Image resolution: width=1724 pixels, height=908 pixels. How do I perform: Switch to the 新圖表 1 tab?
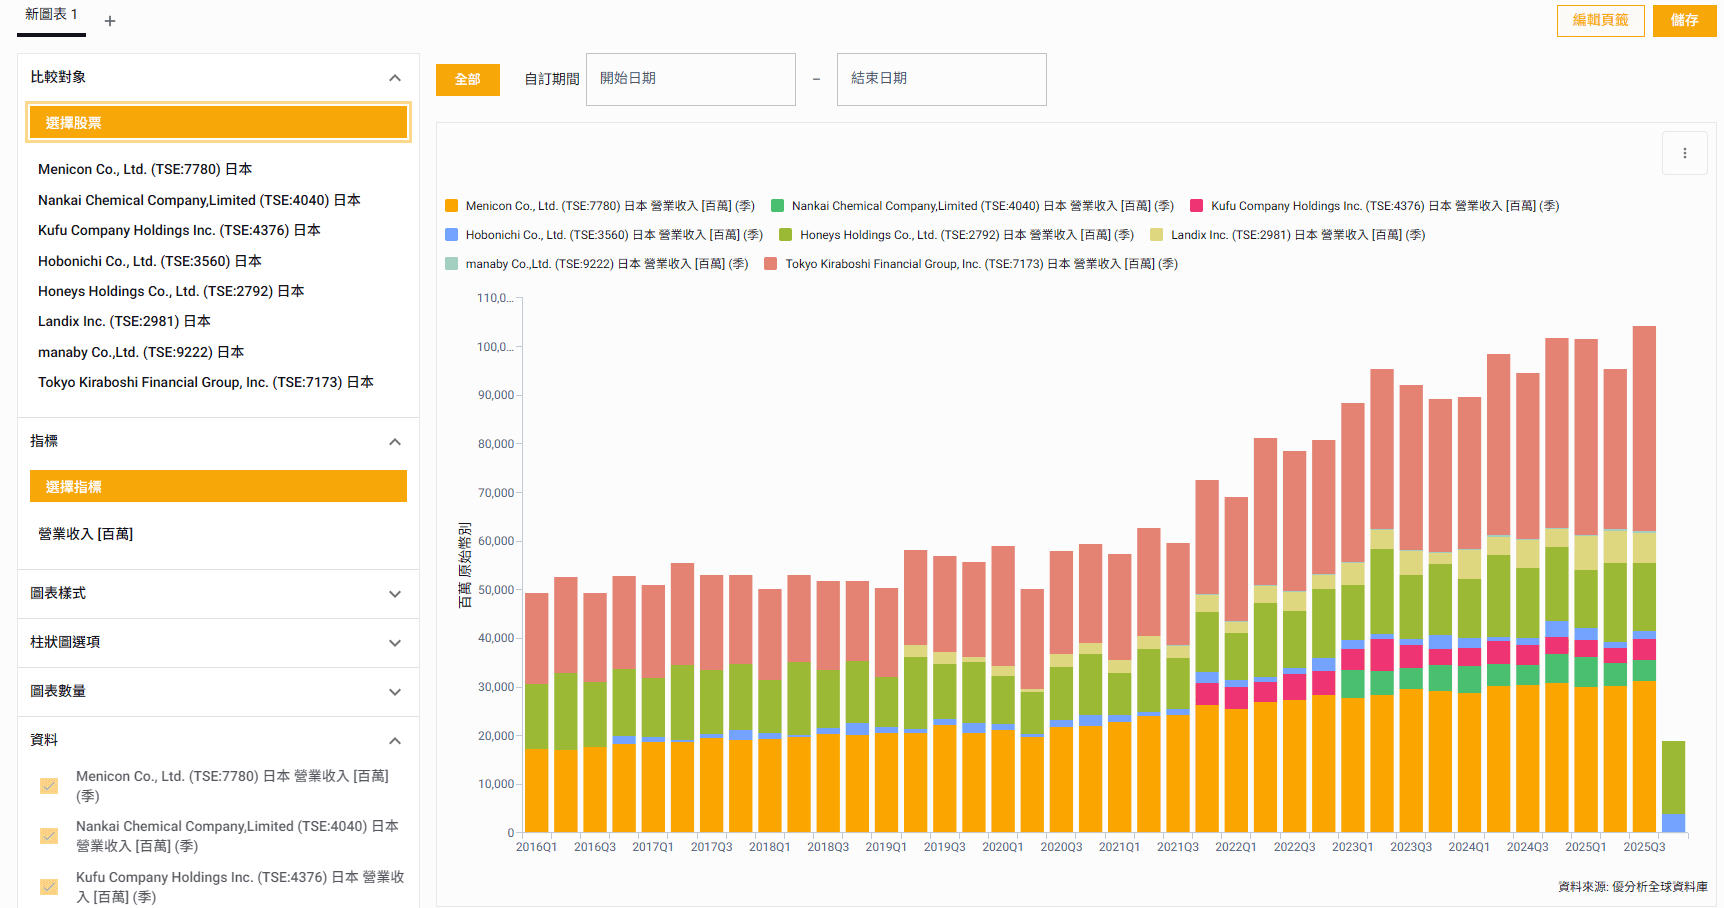pos(51,15)
